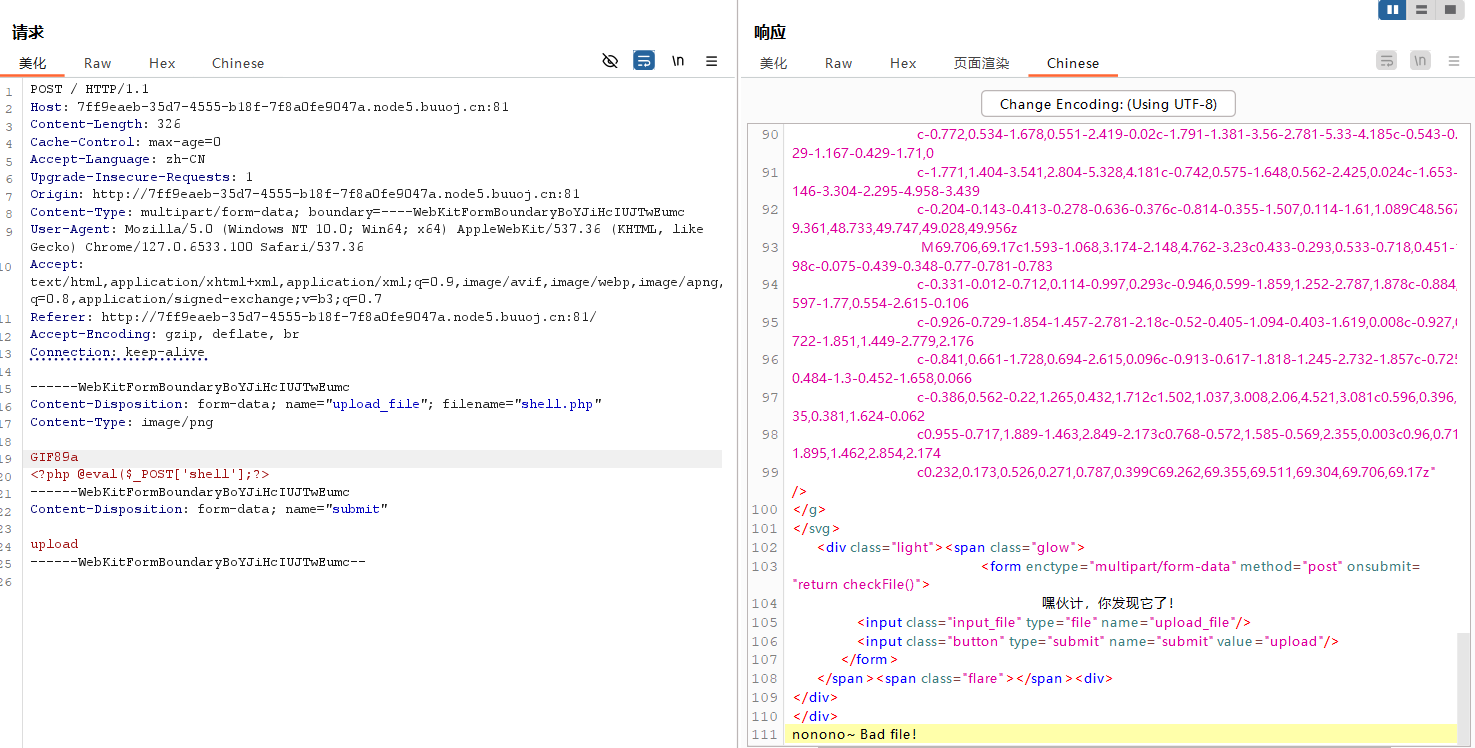Image resolution: width=1475 pixels, height=748 pixels.
Task: Click the GIF89a magic bytes line
Action: click(54, 457)
